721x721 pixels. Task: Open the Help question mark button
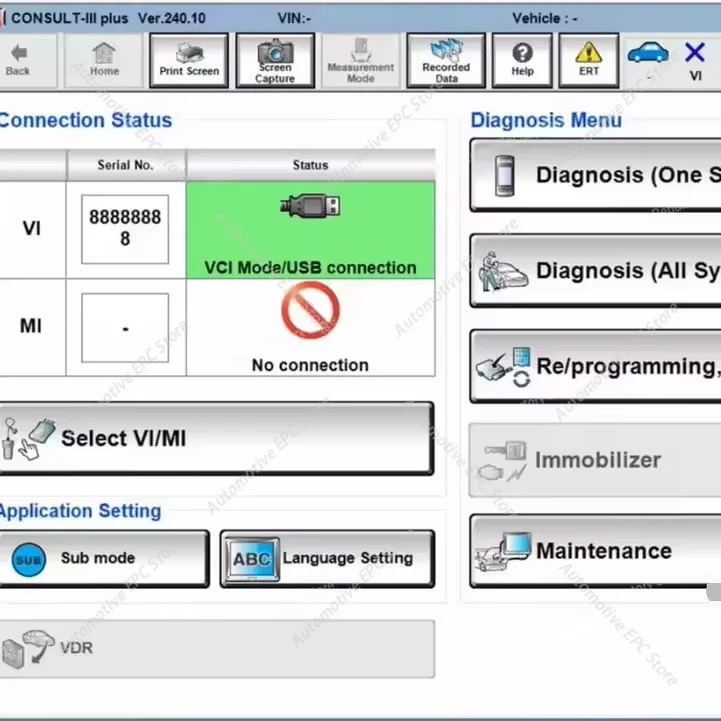point(522,60)
